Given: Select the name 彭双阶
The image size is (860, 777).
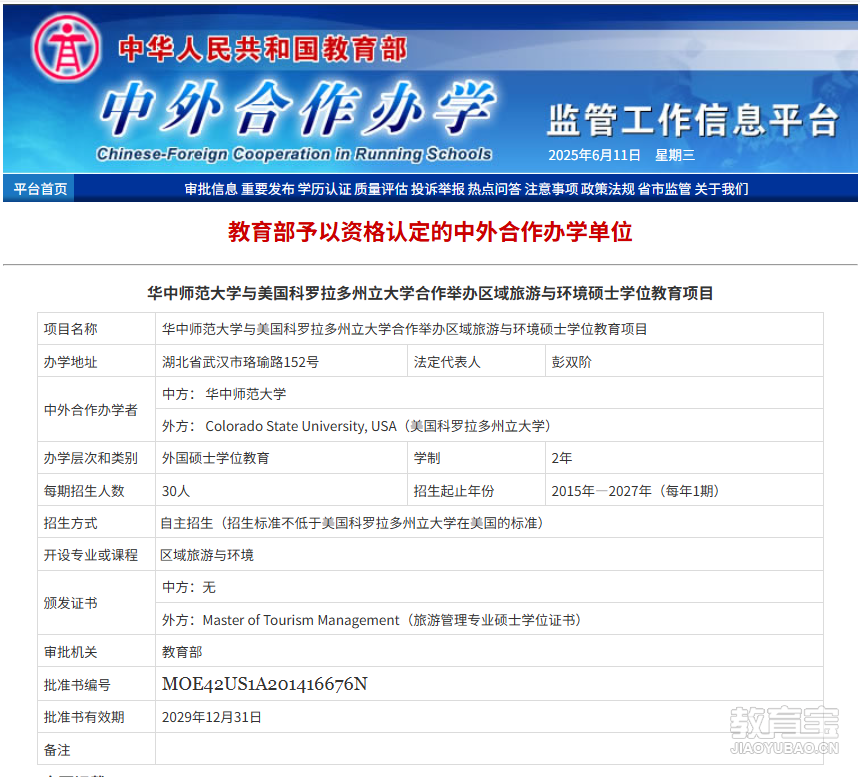Looking at the screenshot, I should 572,362.
